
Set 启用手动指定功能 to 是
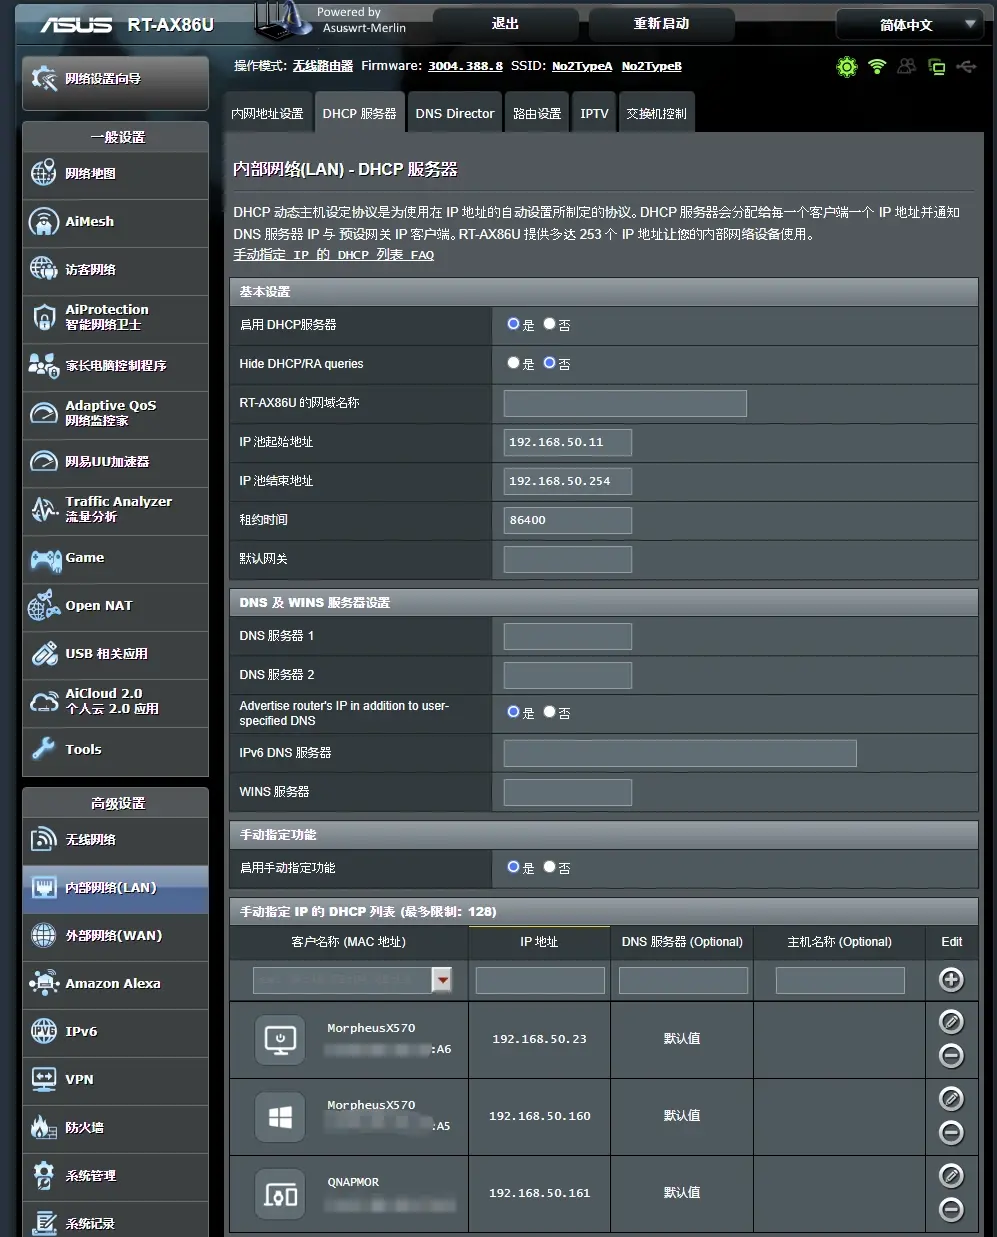point(514,867)
